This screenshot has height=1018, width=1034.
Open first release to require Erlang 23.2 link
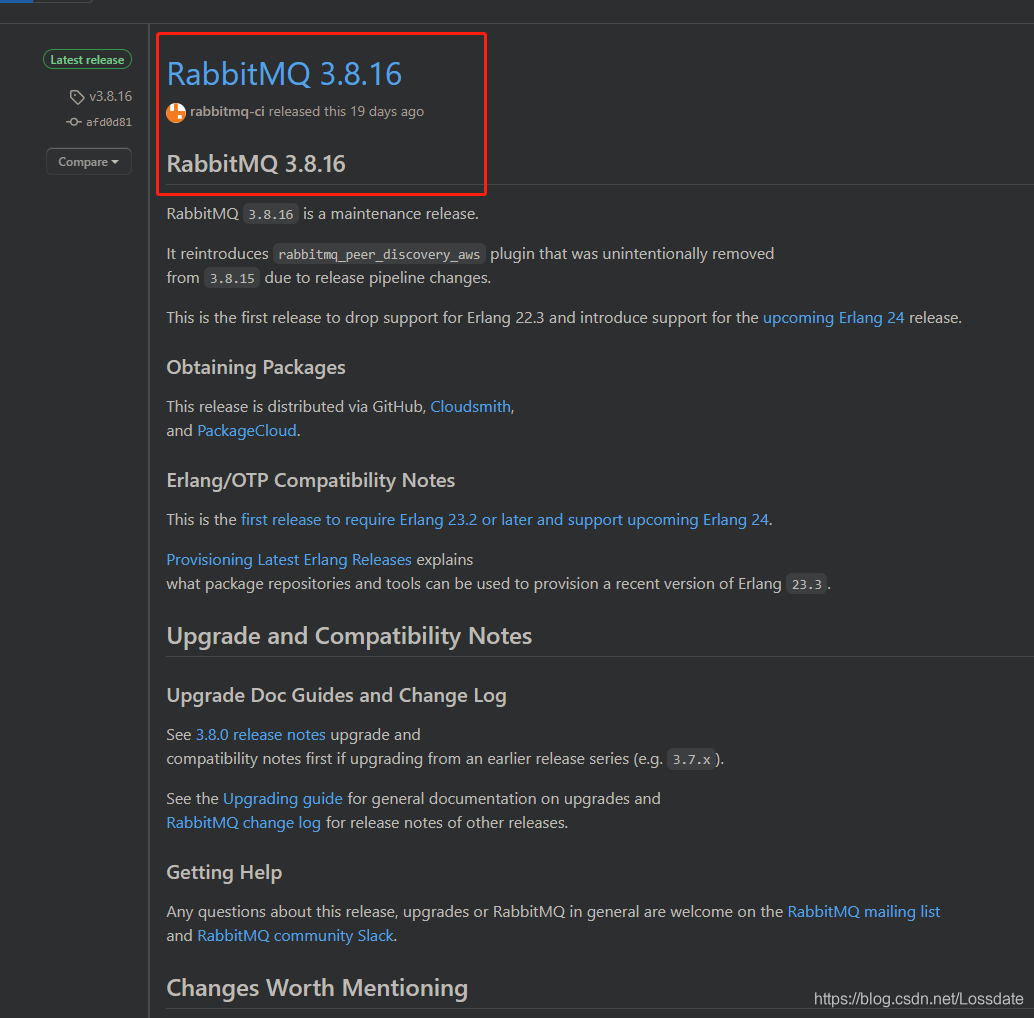[505, 520]
